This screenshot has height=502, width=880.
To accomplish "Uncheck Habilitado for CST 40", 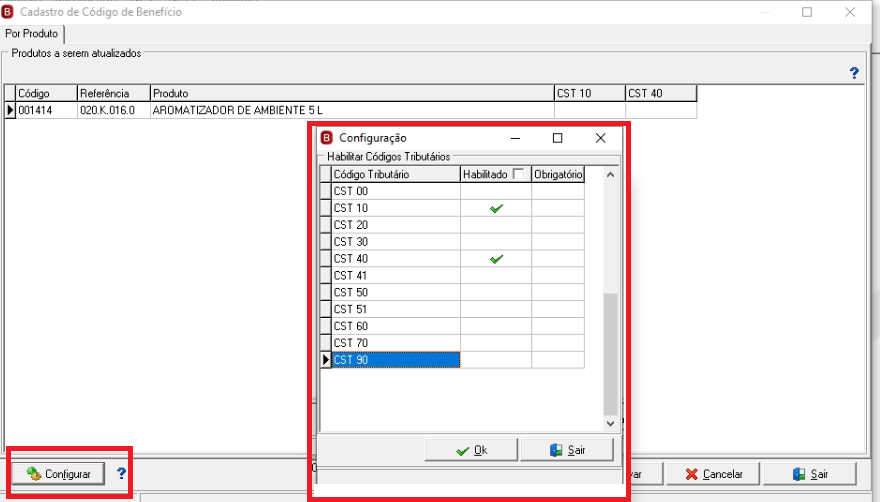I will tap(496, 259).
